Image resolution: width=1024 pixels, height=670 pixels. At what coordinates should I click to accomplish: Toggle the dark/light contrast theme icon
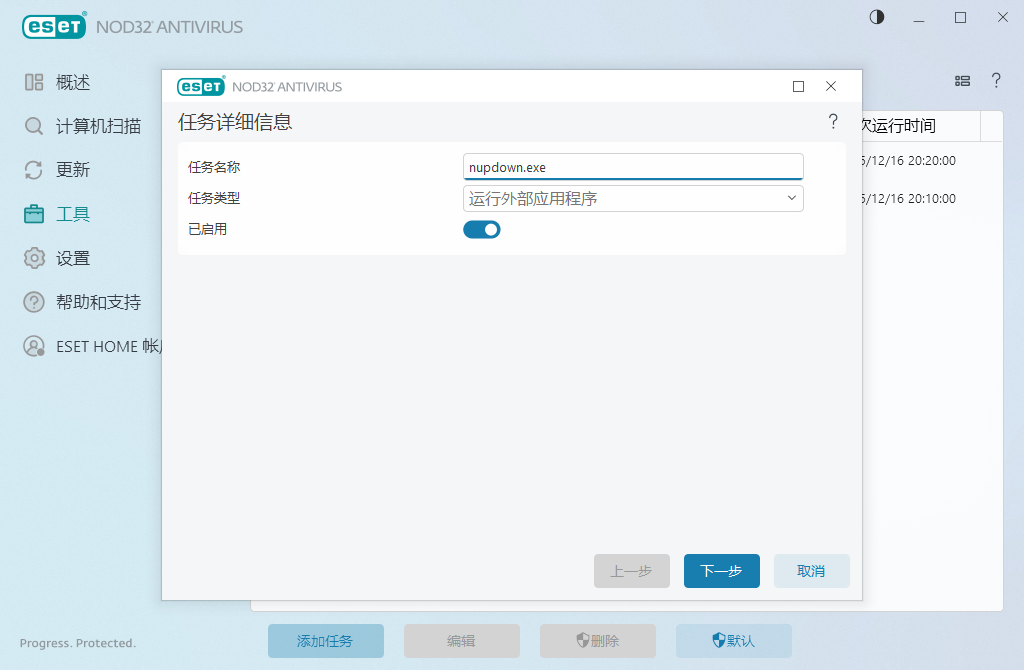click(x=877, y=17)
